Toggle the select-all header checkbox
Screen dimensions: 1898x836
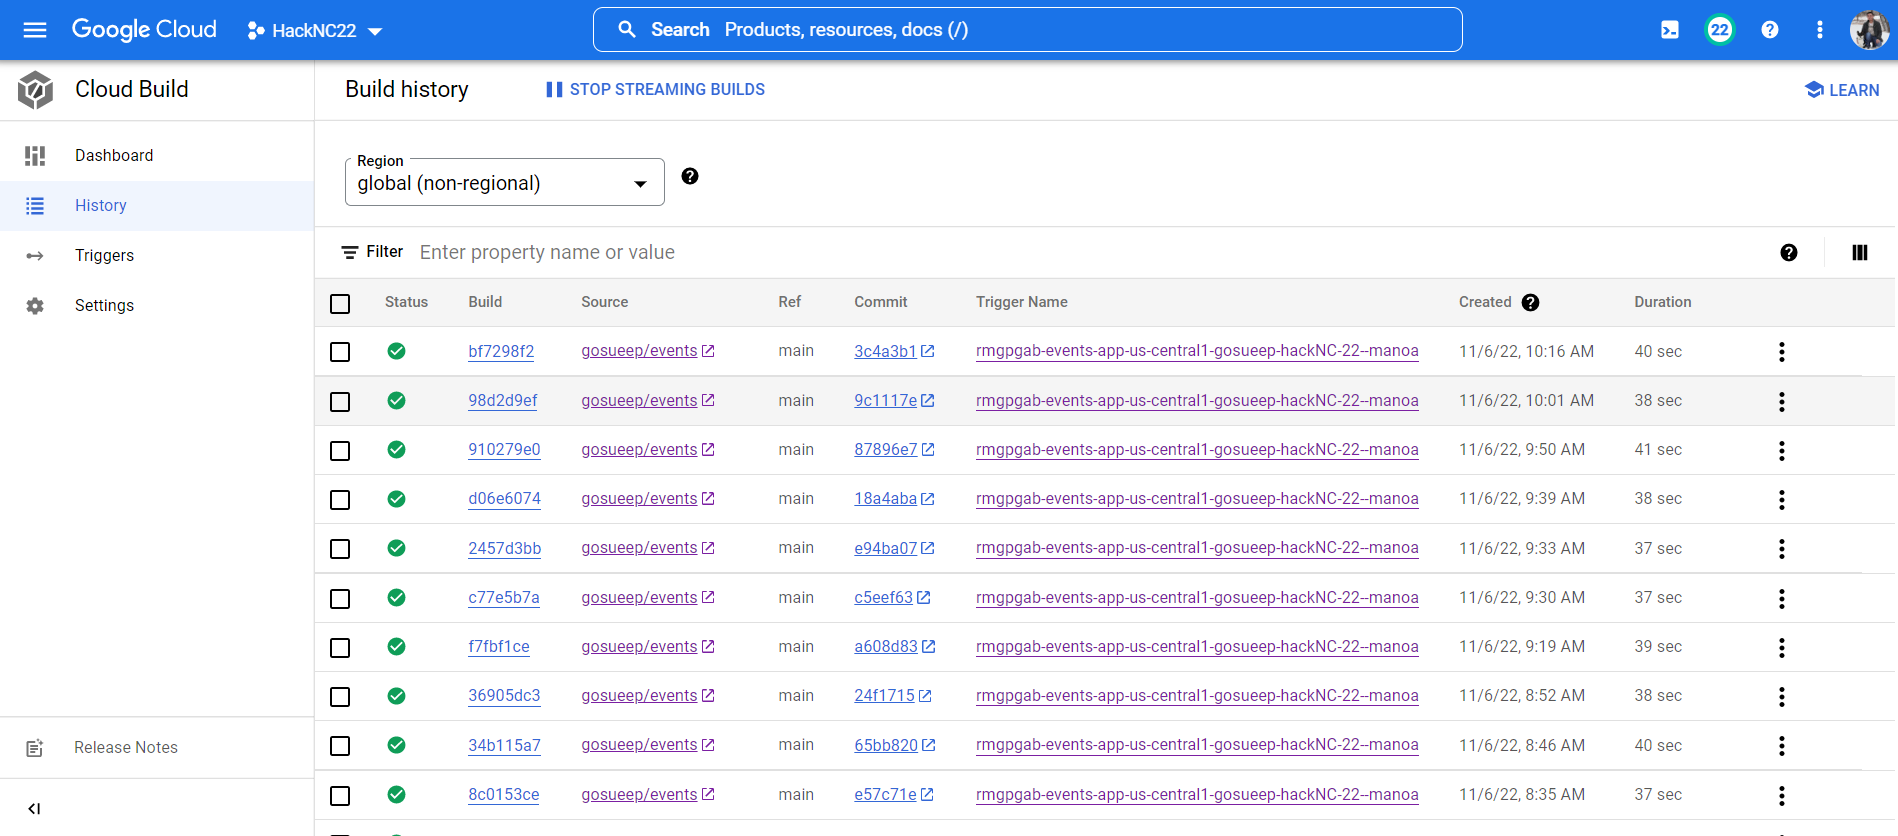(x=340, y=303)
